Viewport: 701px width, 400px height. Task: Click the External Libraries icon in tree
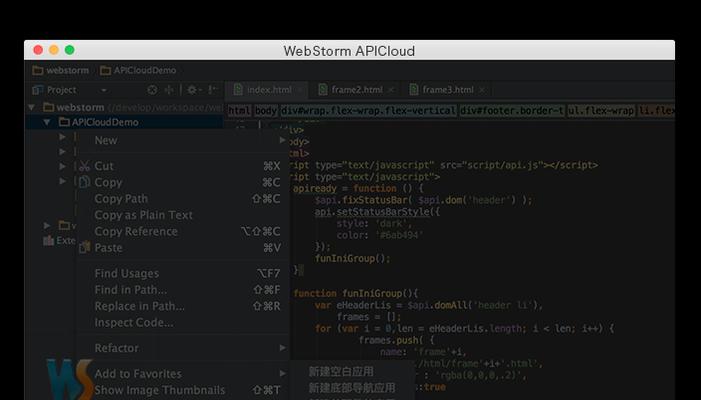pos(48,240)
